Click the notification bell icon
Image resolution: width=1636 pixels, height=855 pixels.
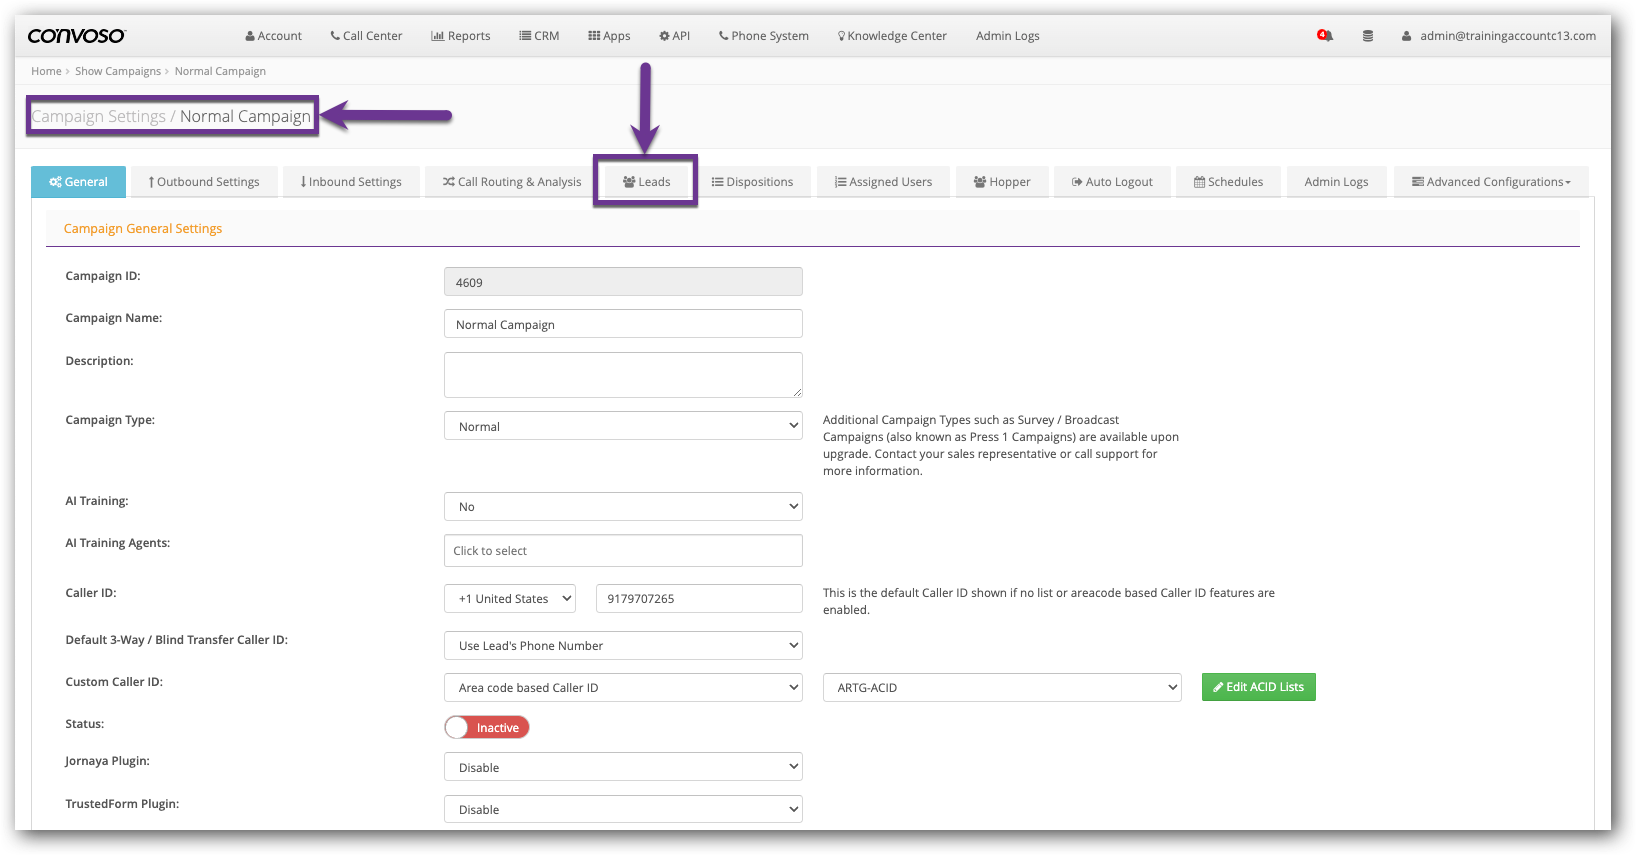pos(1325,36)
